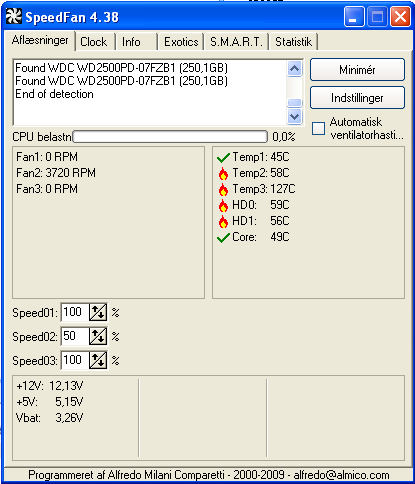Select the 'End of detection' log line
415x484 pixels.
pos(54,94)
